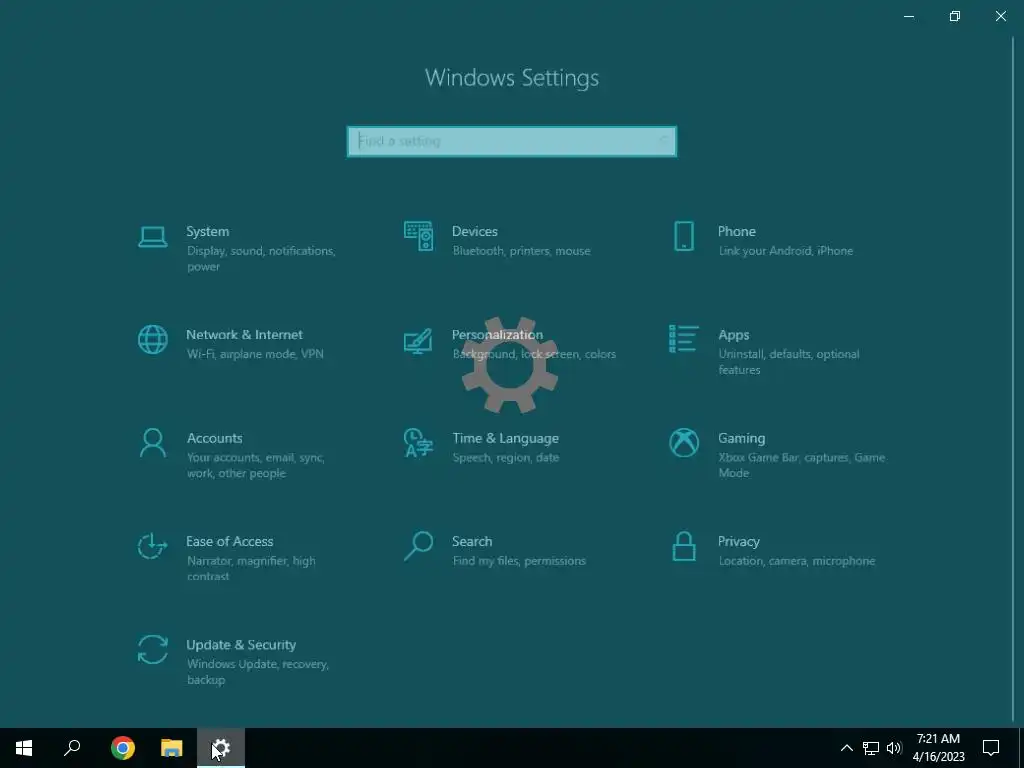Open the Gaming Xbox icon
The image size is (1024, 768).
684,443
